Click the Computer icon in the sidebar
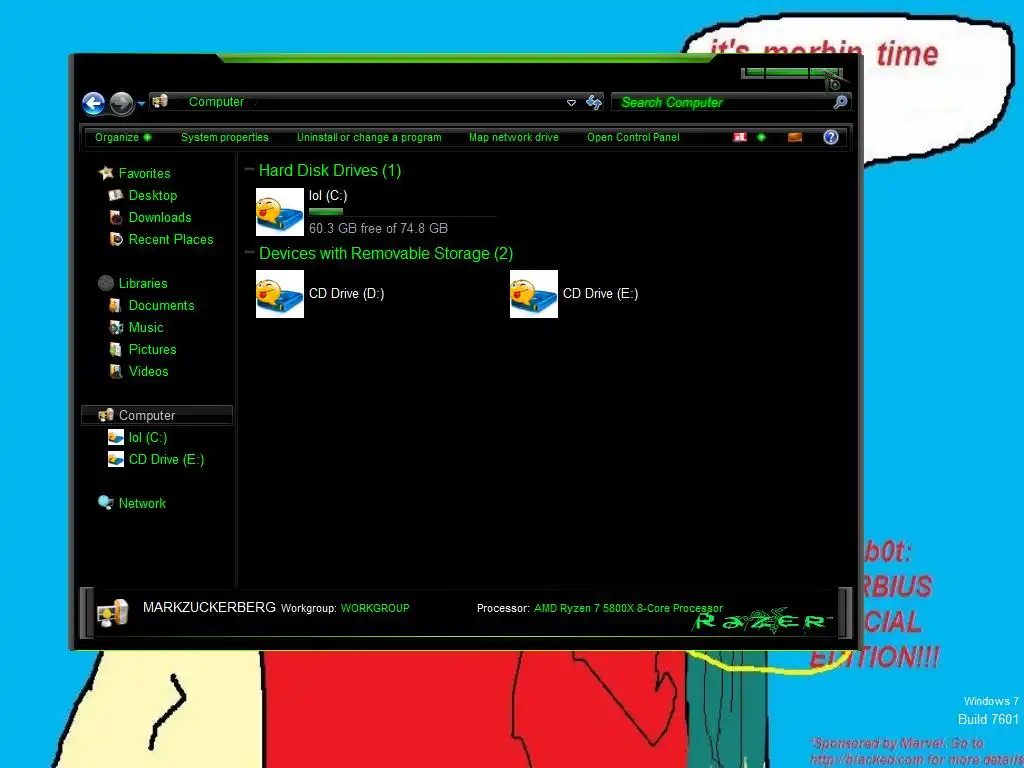Image resolution: width=1024 pixels, height=768 pixels. coord(106,415)
